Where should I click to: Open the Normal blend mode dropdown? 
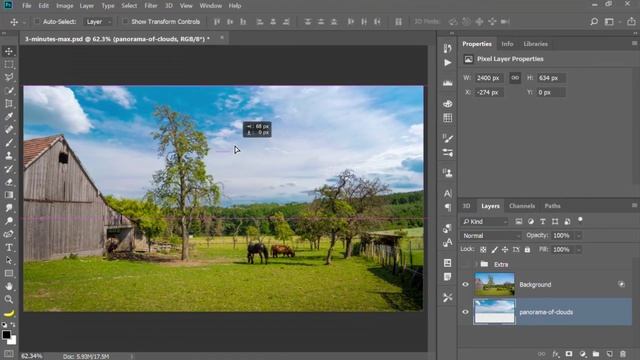(x=491, y=236)
